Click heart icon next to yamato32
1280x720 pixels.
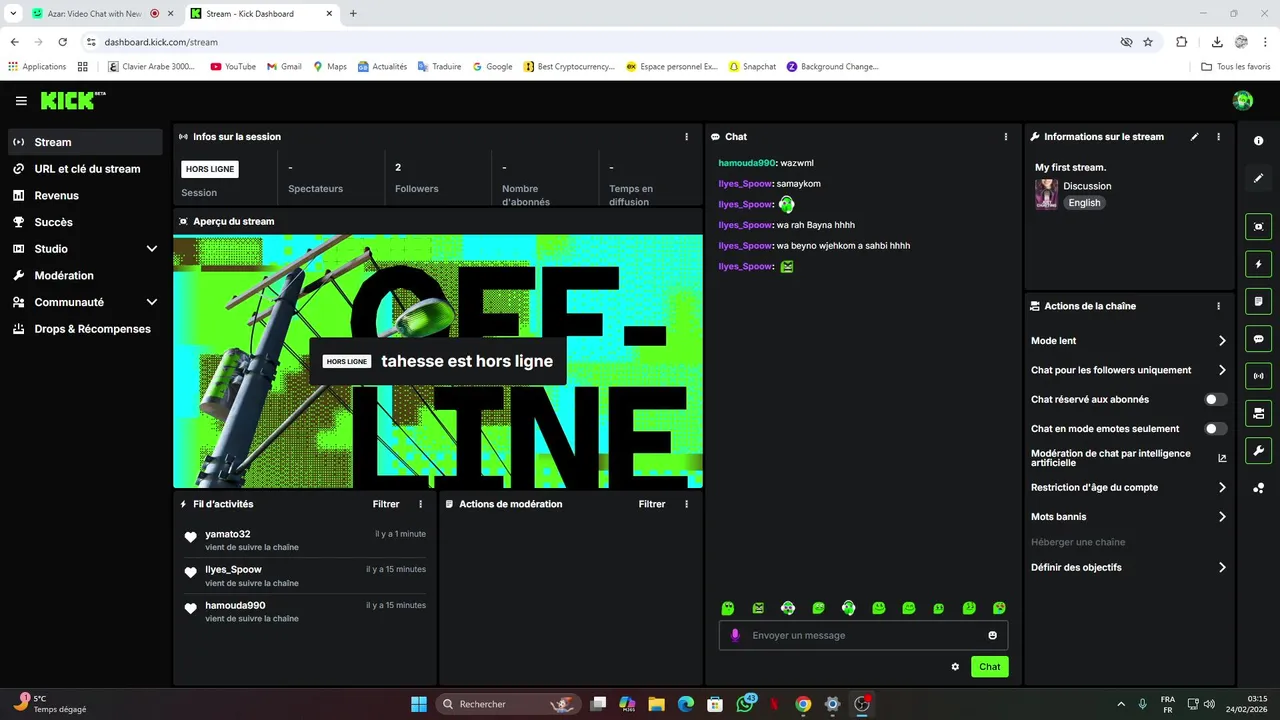191,538
